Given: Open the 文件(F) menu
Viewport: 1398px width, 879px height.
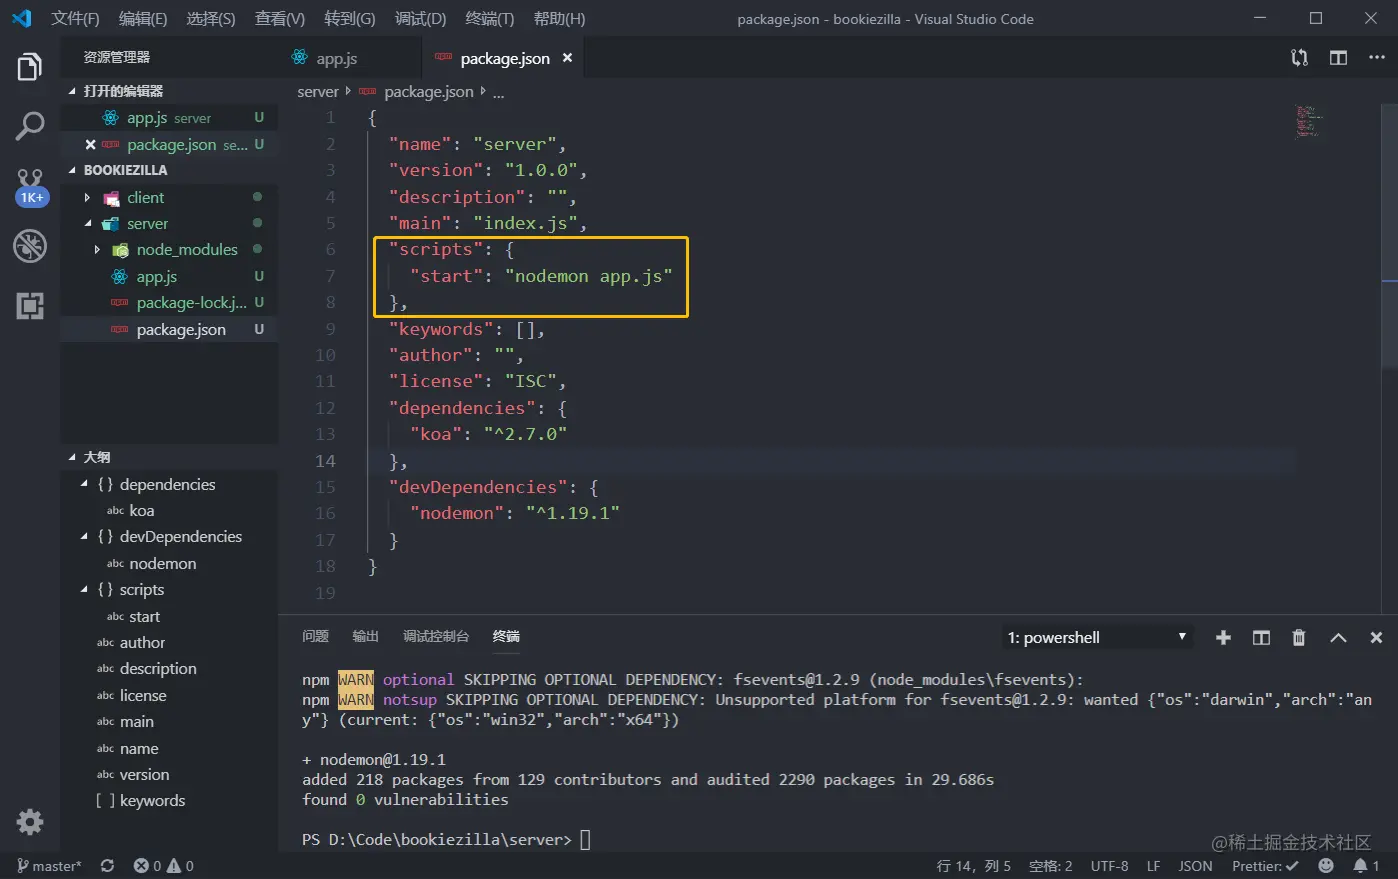Looking at the screenshot, I should 75,19.
